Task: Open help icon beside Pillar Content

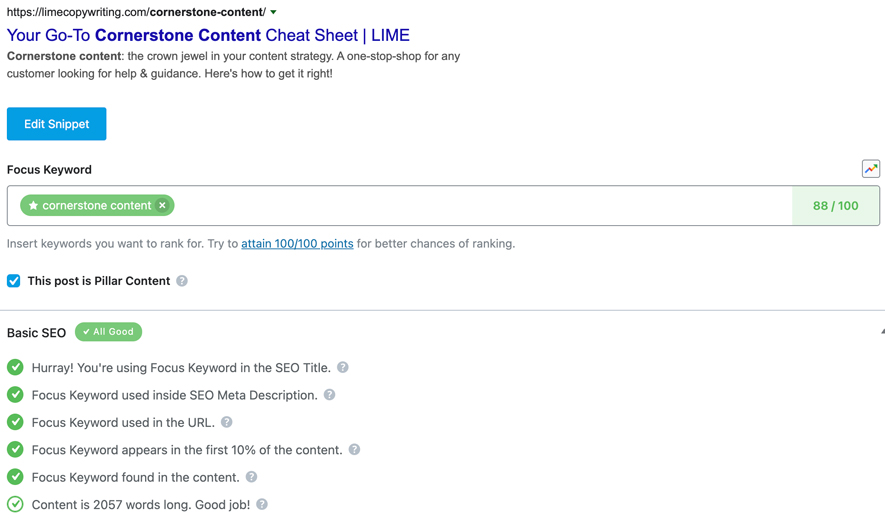Action: click(182, 281)
